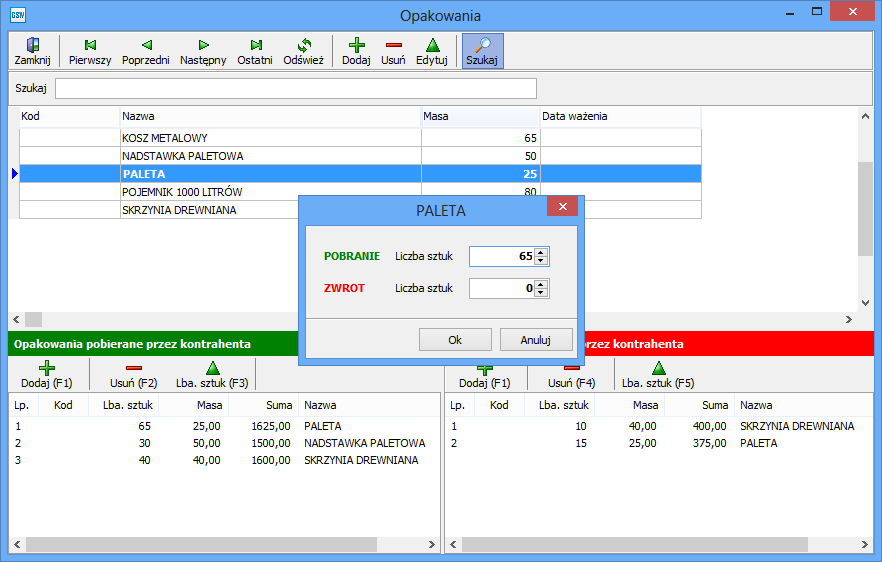Decrease ZWROT Liczba sztuk with down arrow
This screenshot has height=562, width=882.
(x=541, y=293)
